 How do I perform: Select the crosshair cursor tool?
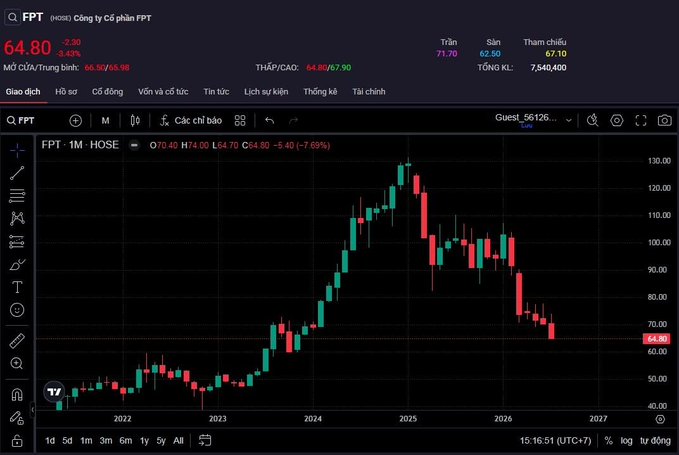17,150
